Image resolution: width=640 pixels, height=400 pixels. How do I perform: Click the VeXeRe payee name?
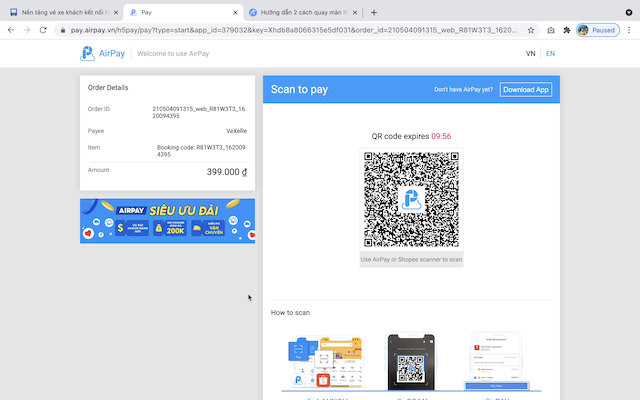point(237,131)
